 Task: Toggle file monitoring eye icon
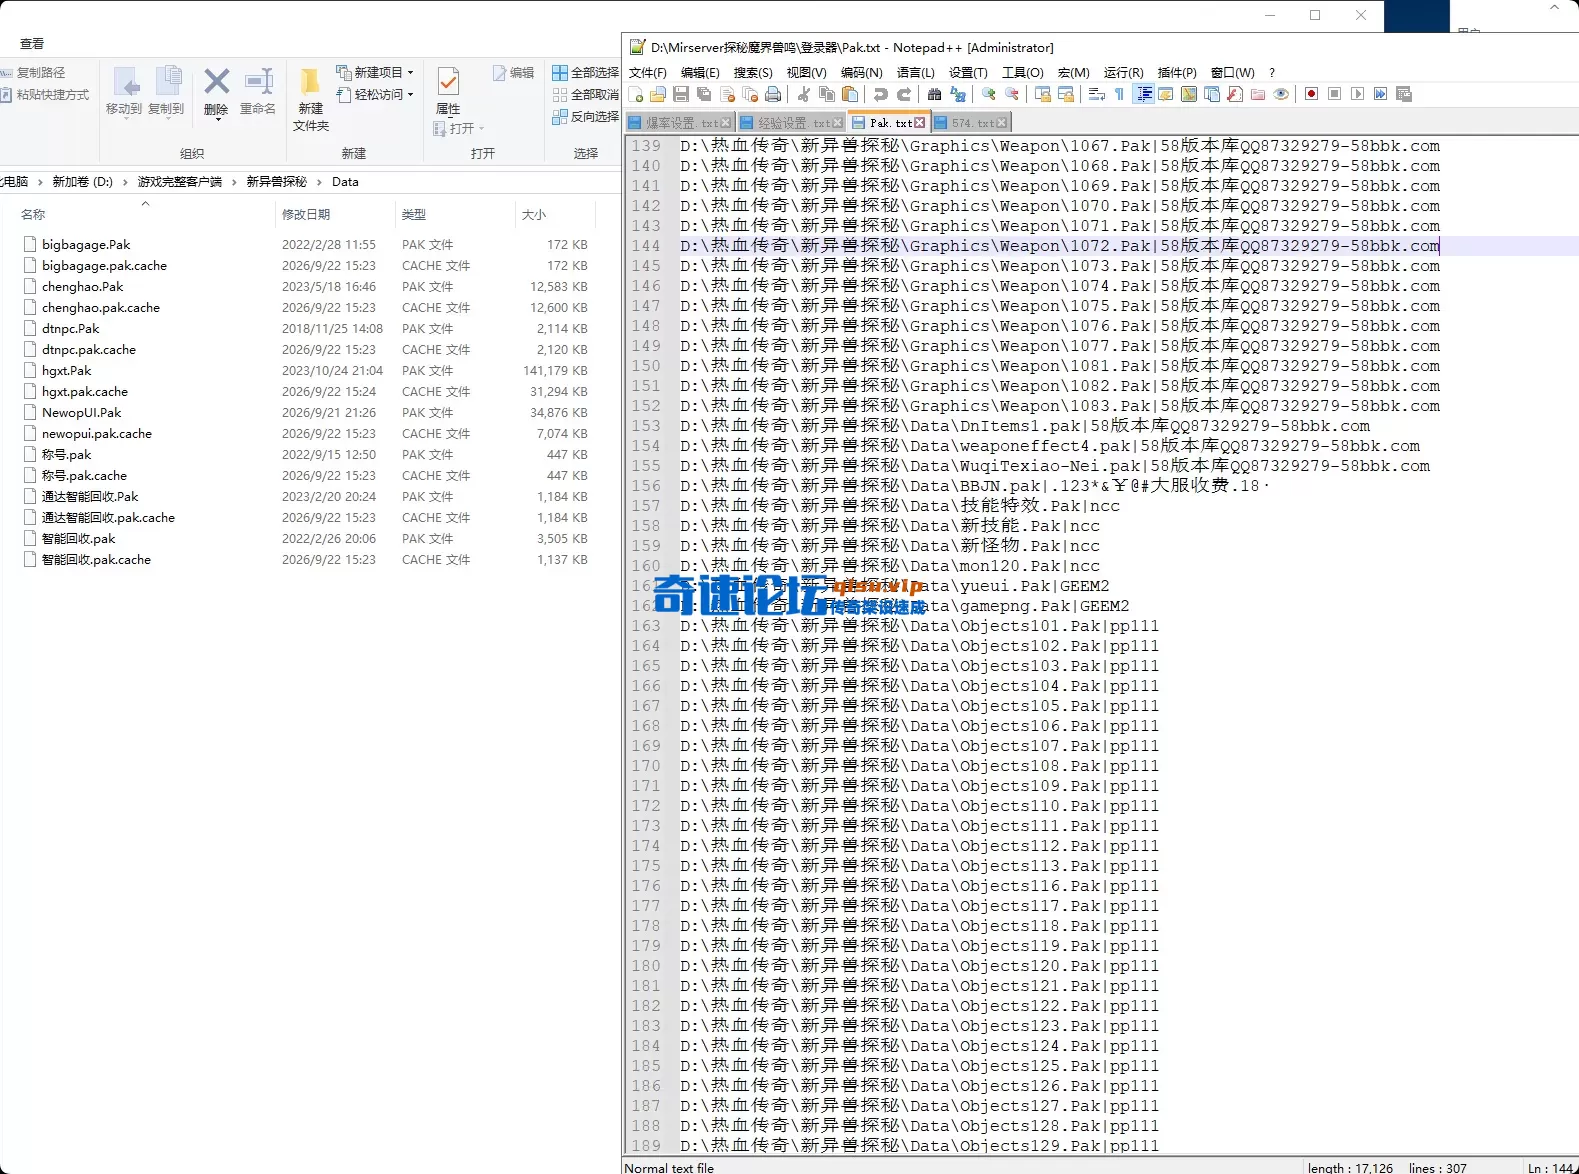click(1281, 94)
